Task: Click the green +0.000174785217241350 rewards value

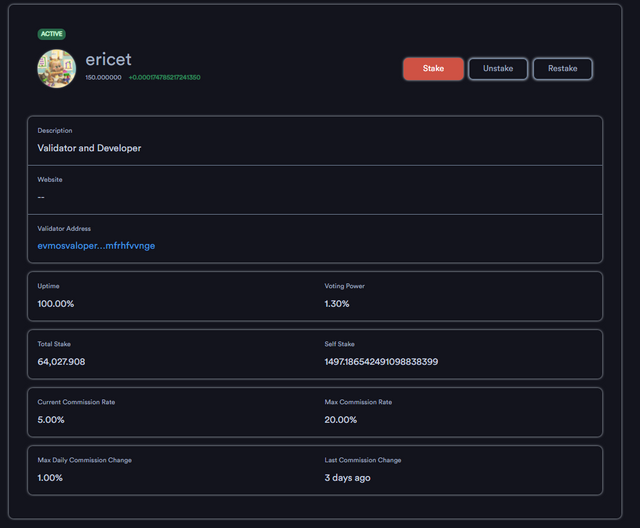Action: (x=164, y=77)
